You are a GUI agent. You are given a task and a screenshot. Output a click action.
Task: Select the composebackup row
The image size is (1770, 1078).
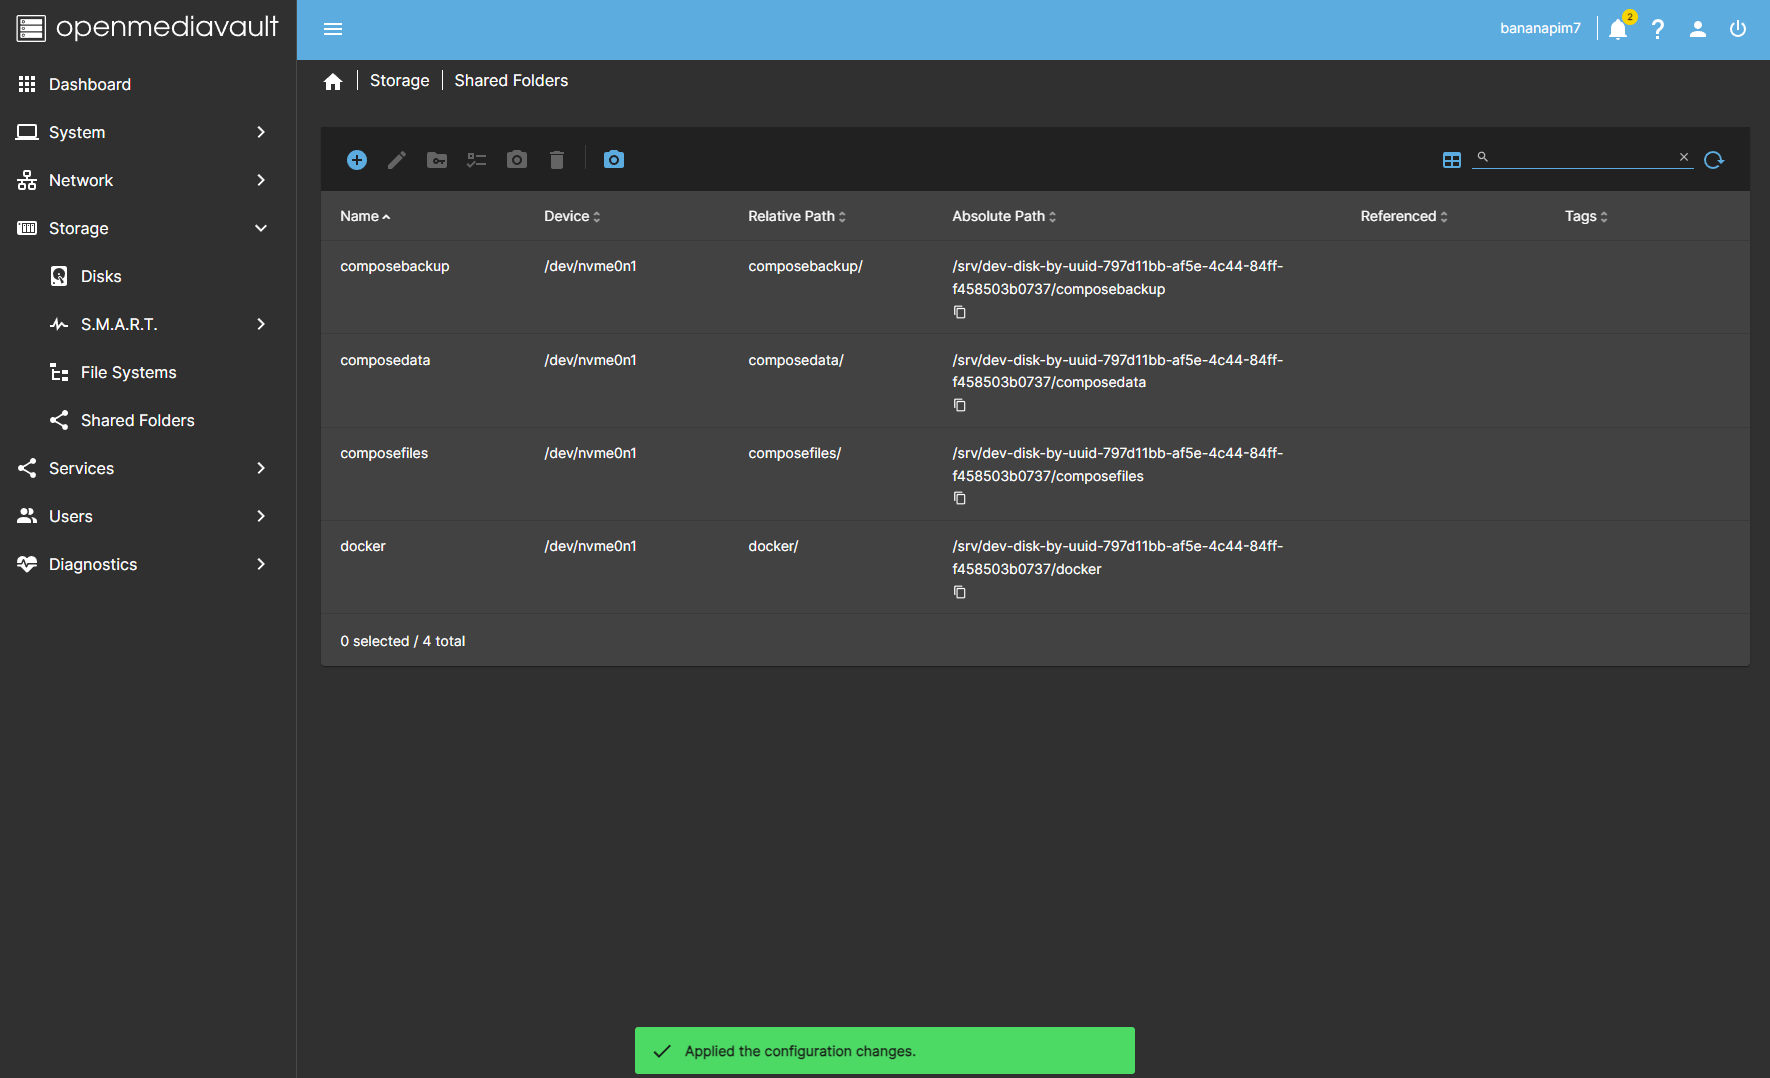1035,287
